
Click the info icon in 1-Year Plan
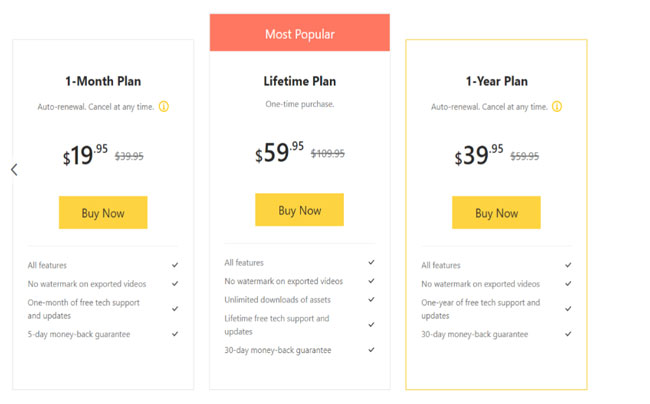pyautogui.click(x=557, y=106)
